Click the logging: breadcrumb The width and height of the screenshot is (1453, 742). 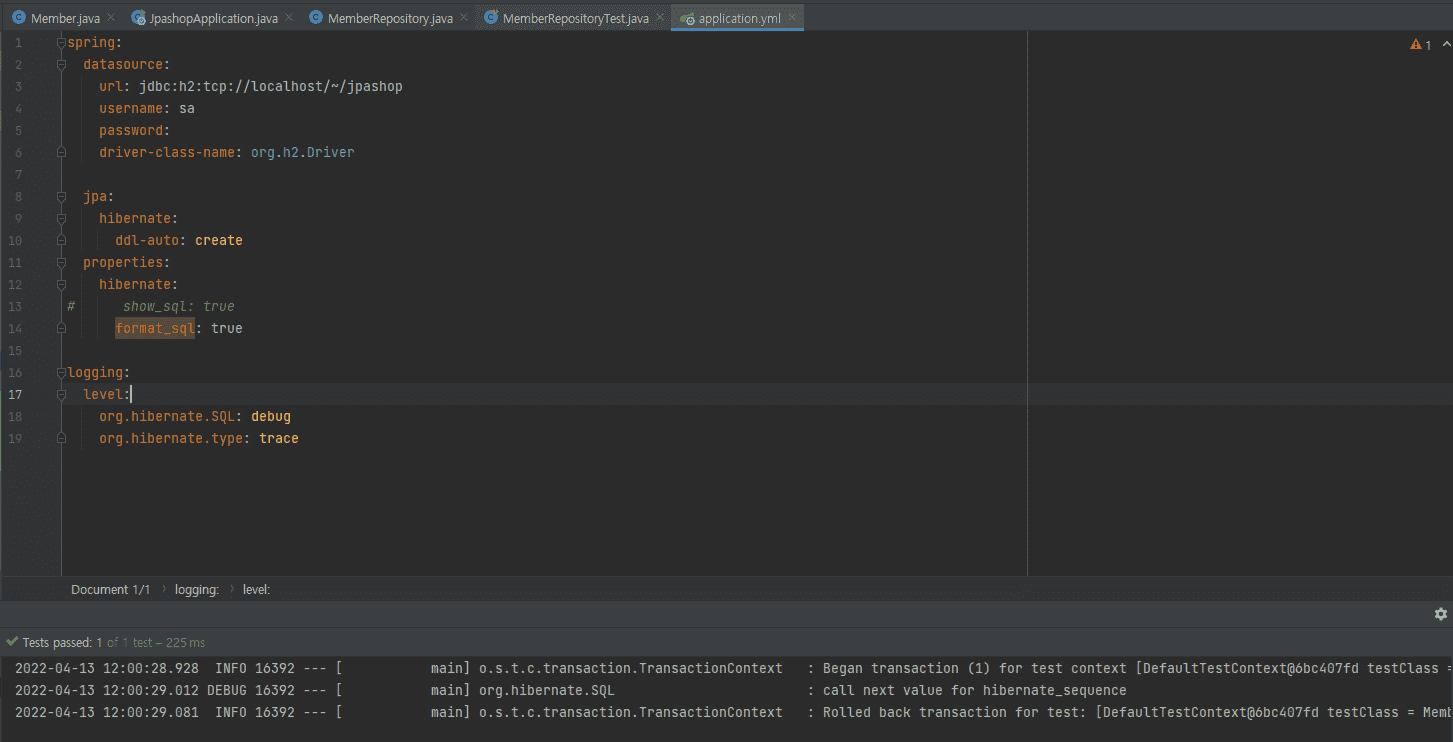[x=197, y=590]
